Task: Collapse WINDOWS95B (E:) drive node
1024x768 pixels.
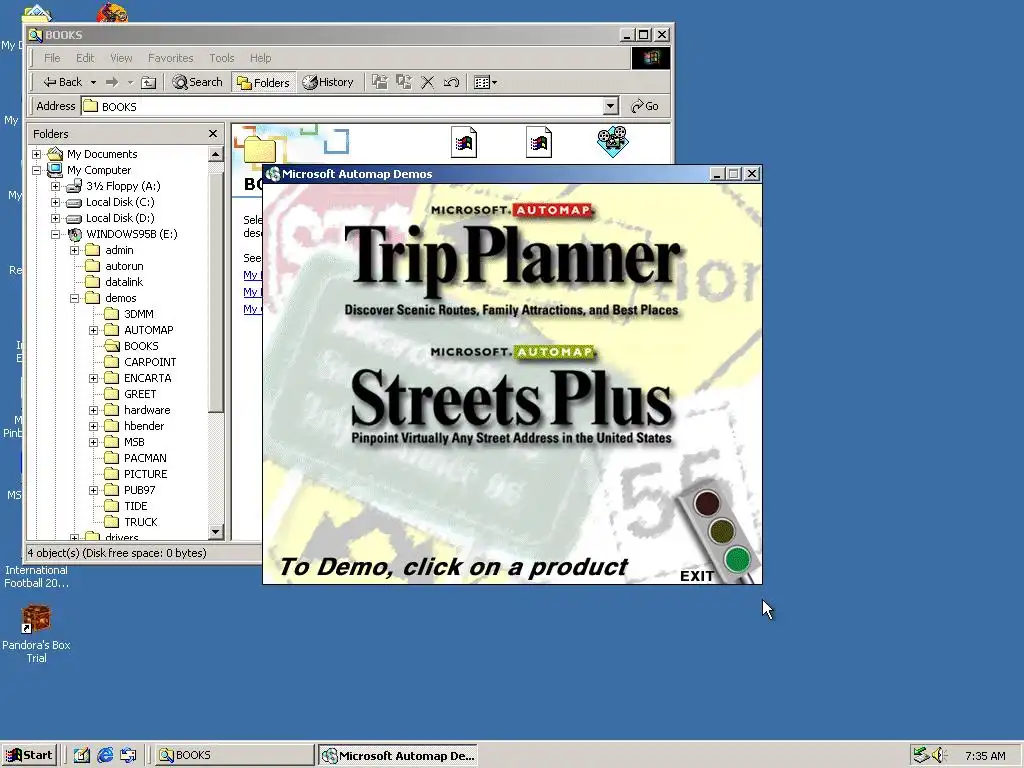Action: point(56,234)
